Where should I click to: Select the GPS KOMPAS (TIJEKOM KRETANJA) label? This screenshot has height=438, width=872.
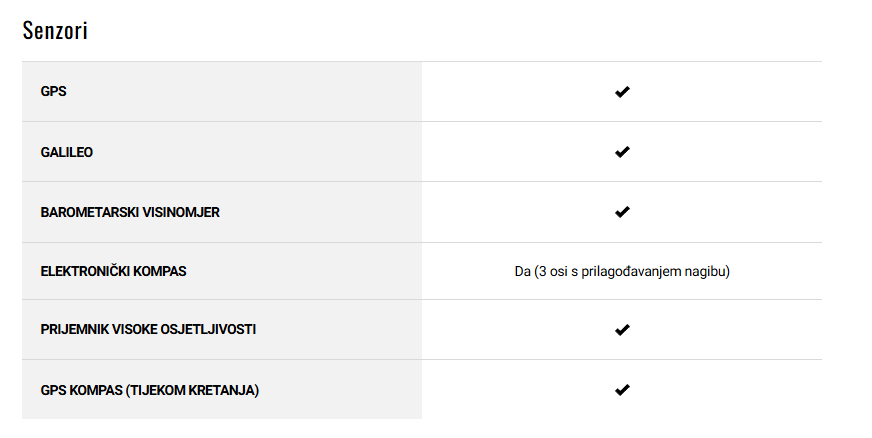click(x=150, y=390)
